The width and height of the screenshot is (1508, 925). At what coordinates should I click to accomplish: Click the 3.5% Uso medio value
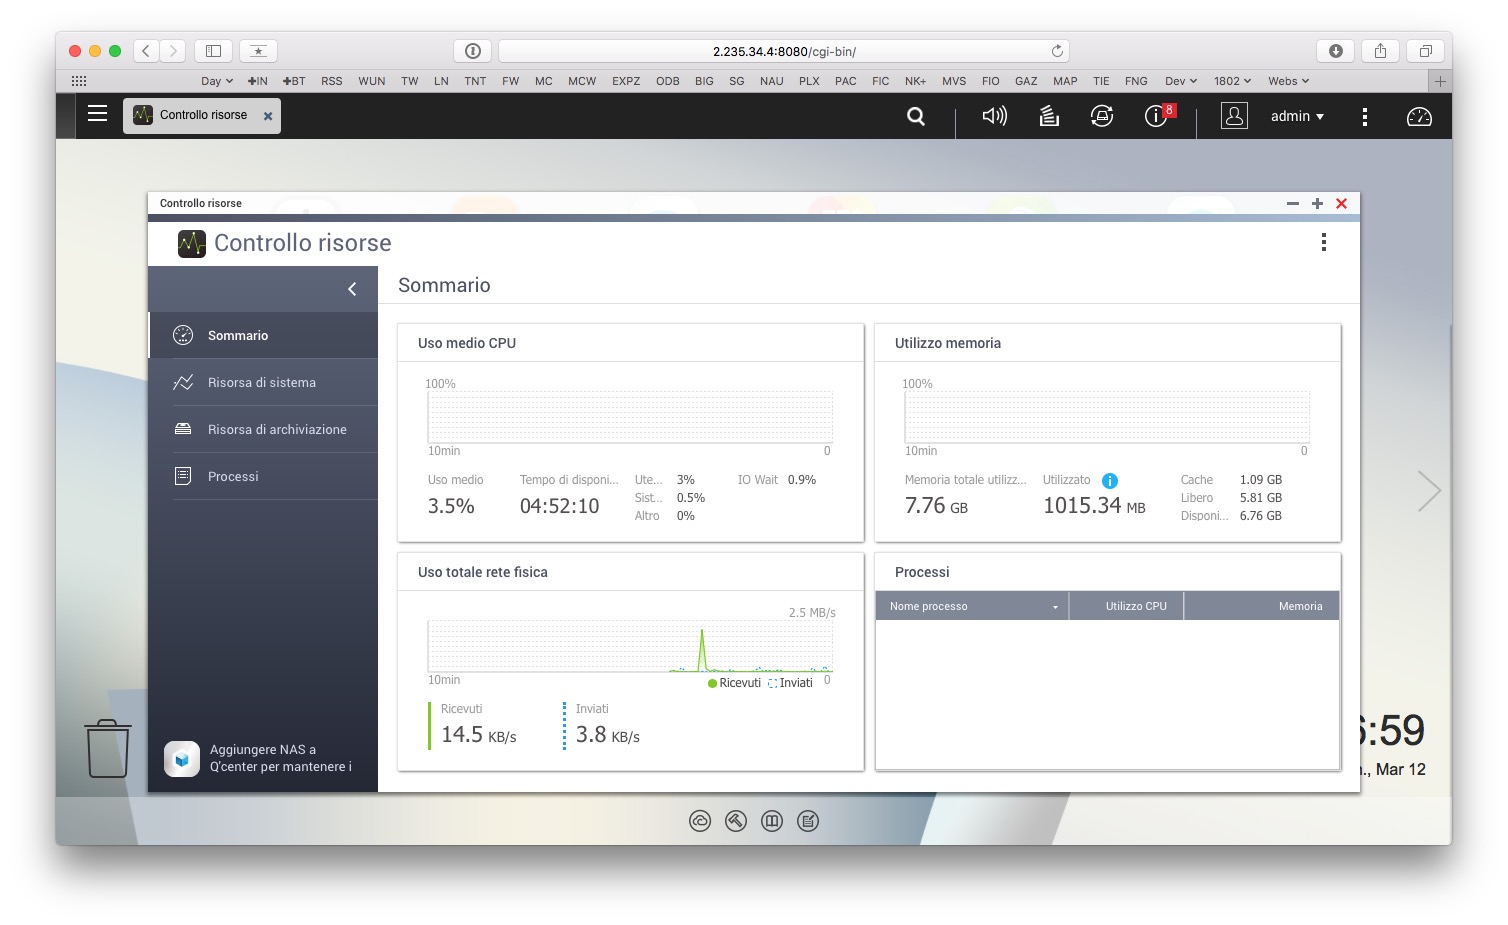(x=451, y=506)
